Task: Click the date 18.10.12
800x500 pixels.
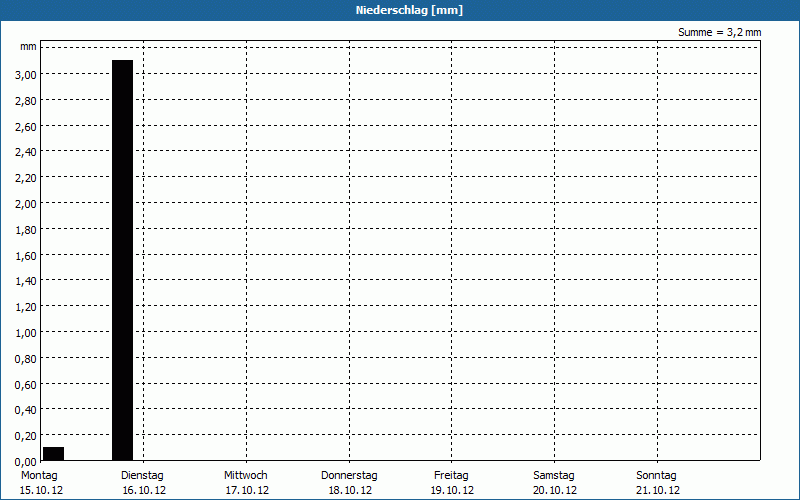Action: (x=350, y=491)
